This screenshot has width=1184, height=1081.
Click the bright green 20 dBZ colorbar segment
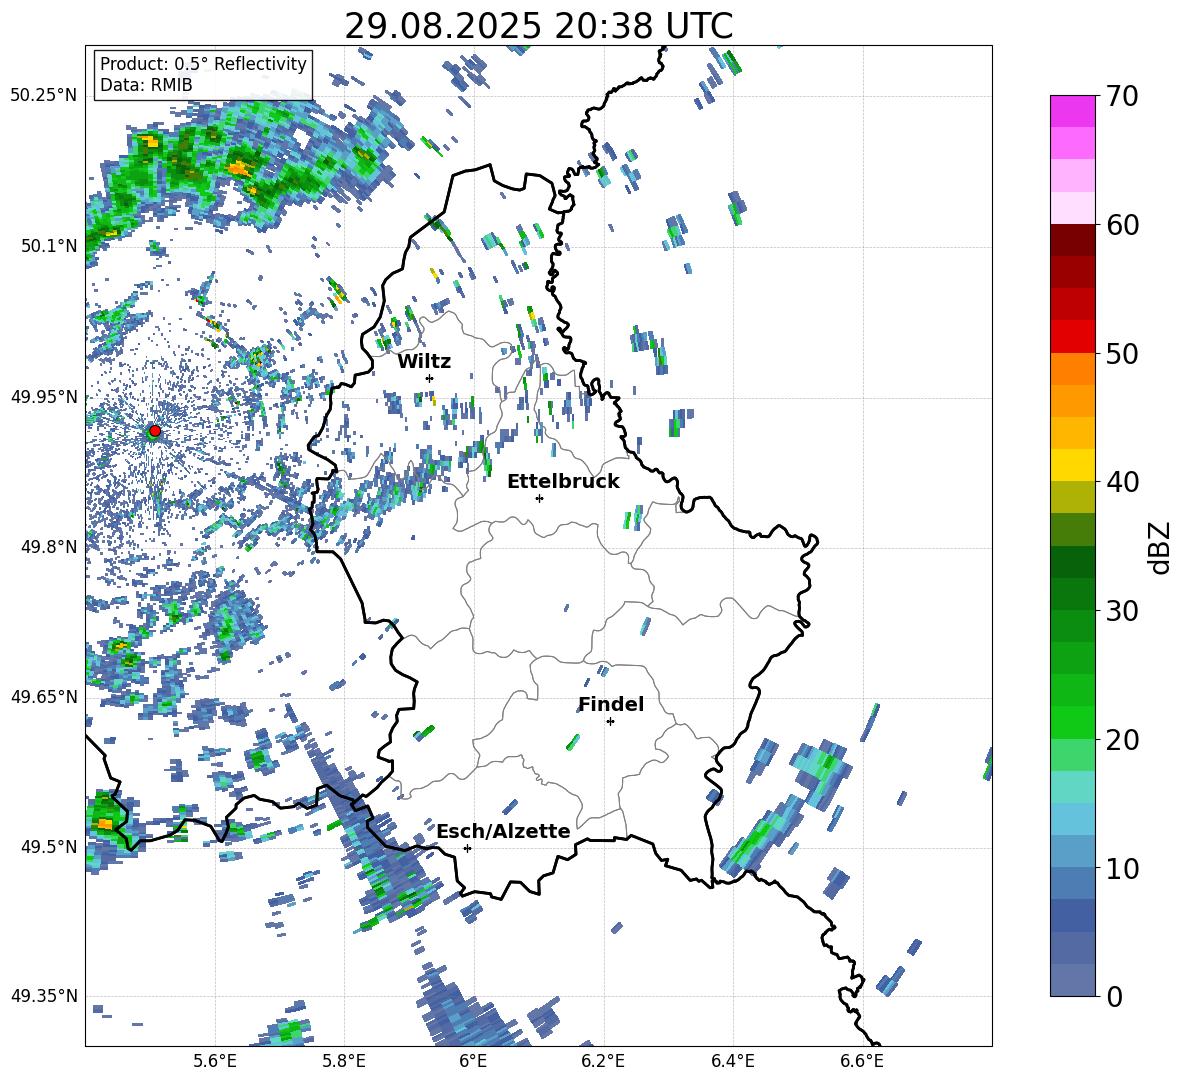[x=1072, y=722]
